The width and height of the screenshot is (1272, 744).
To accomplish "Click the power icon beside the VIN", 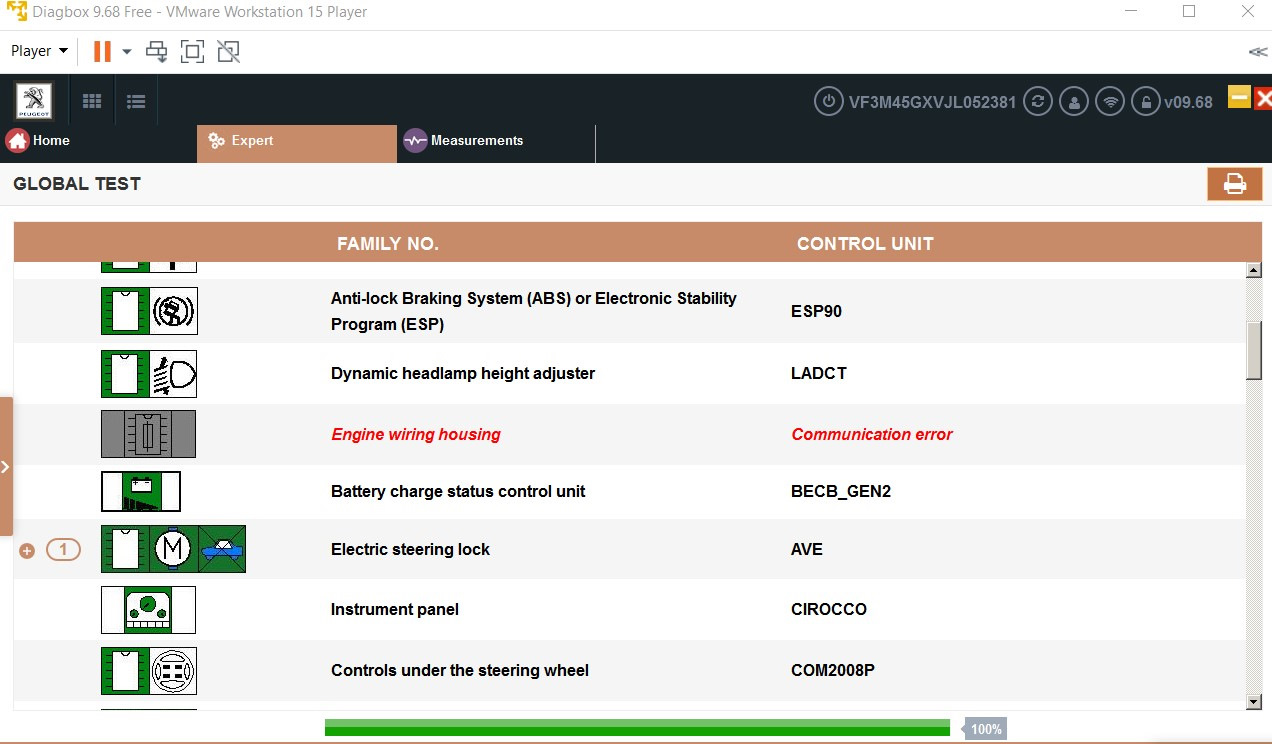I will (828, 101).
